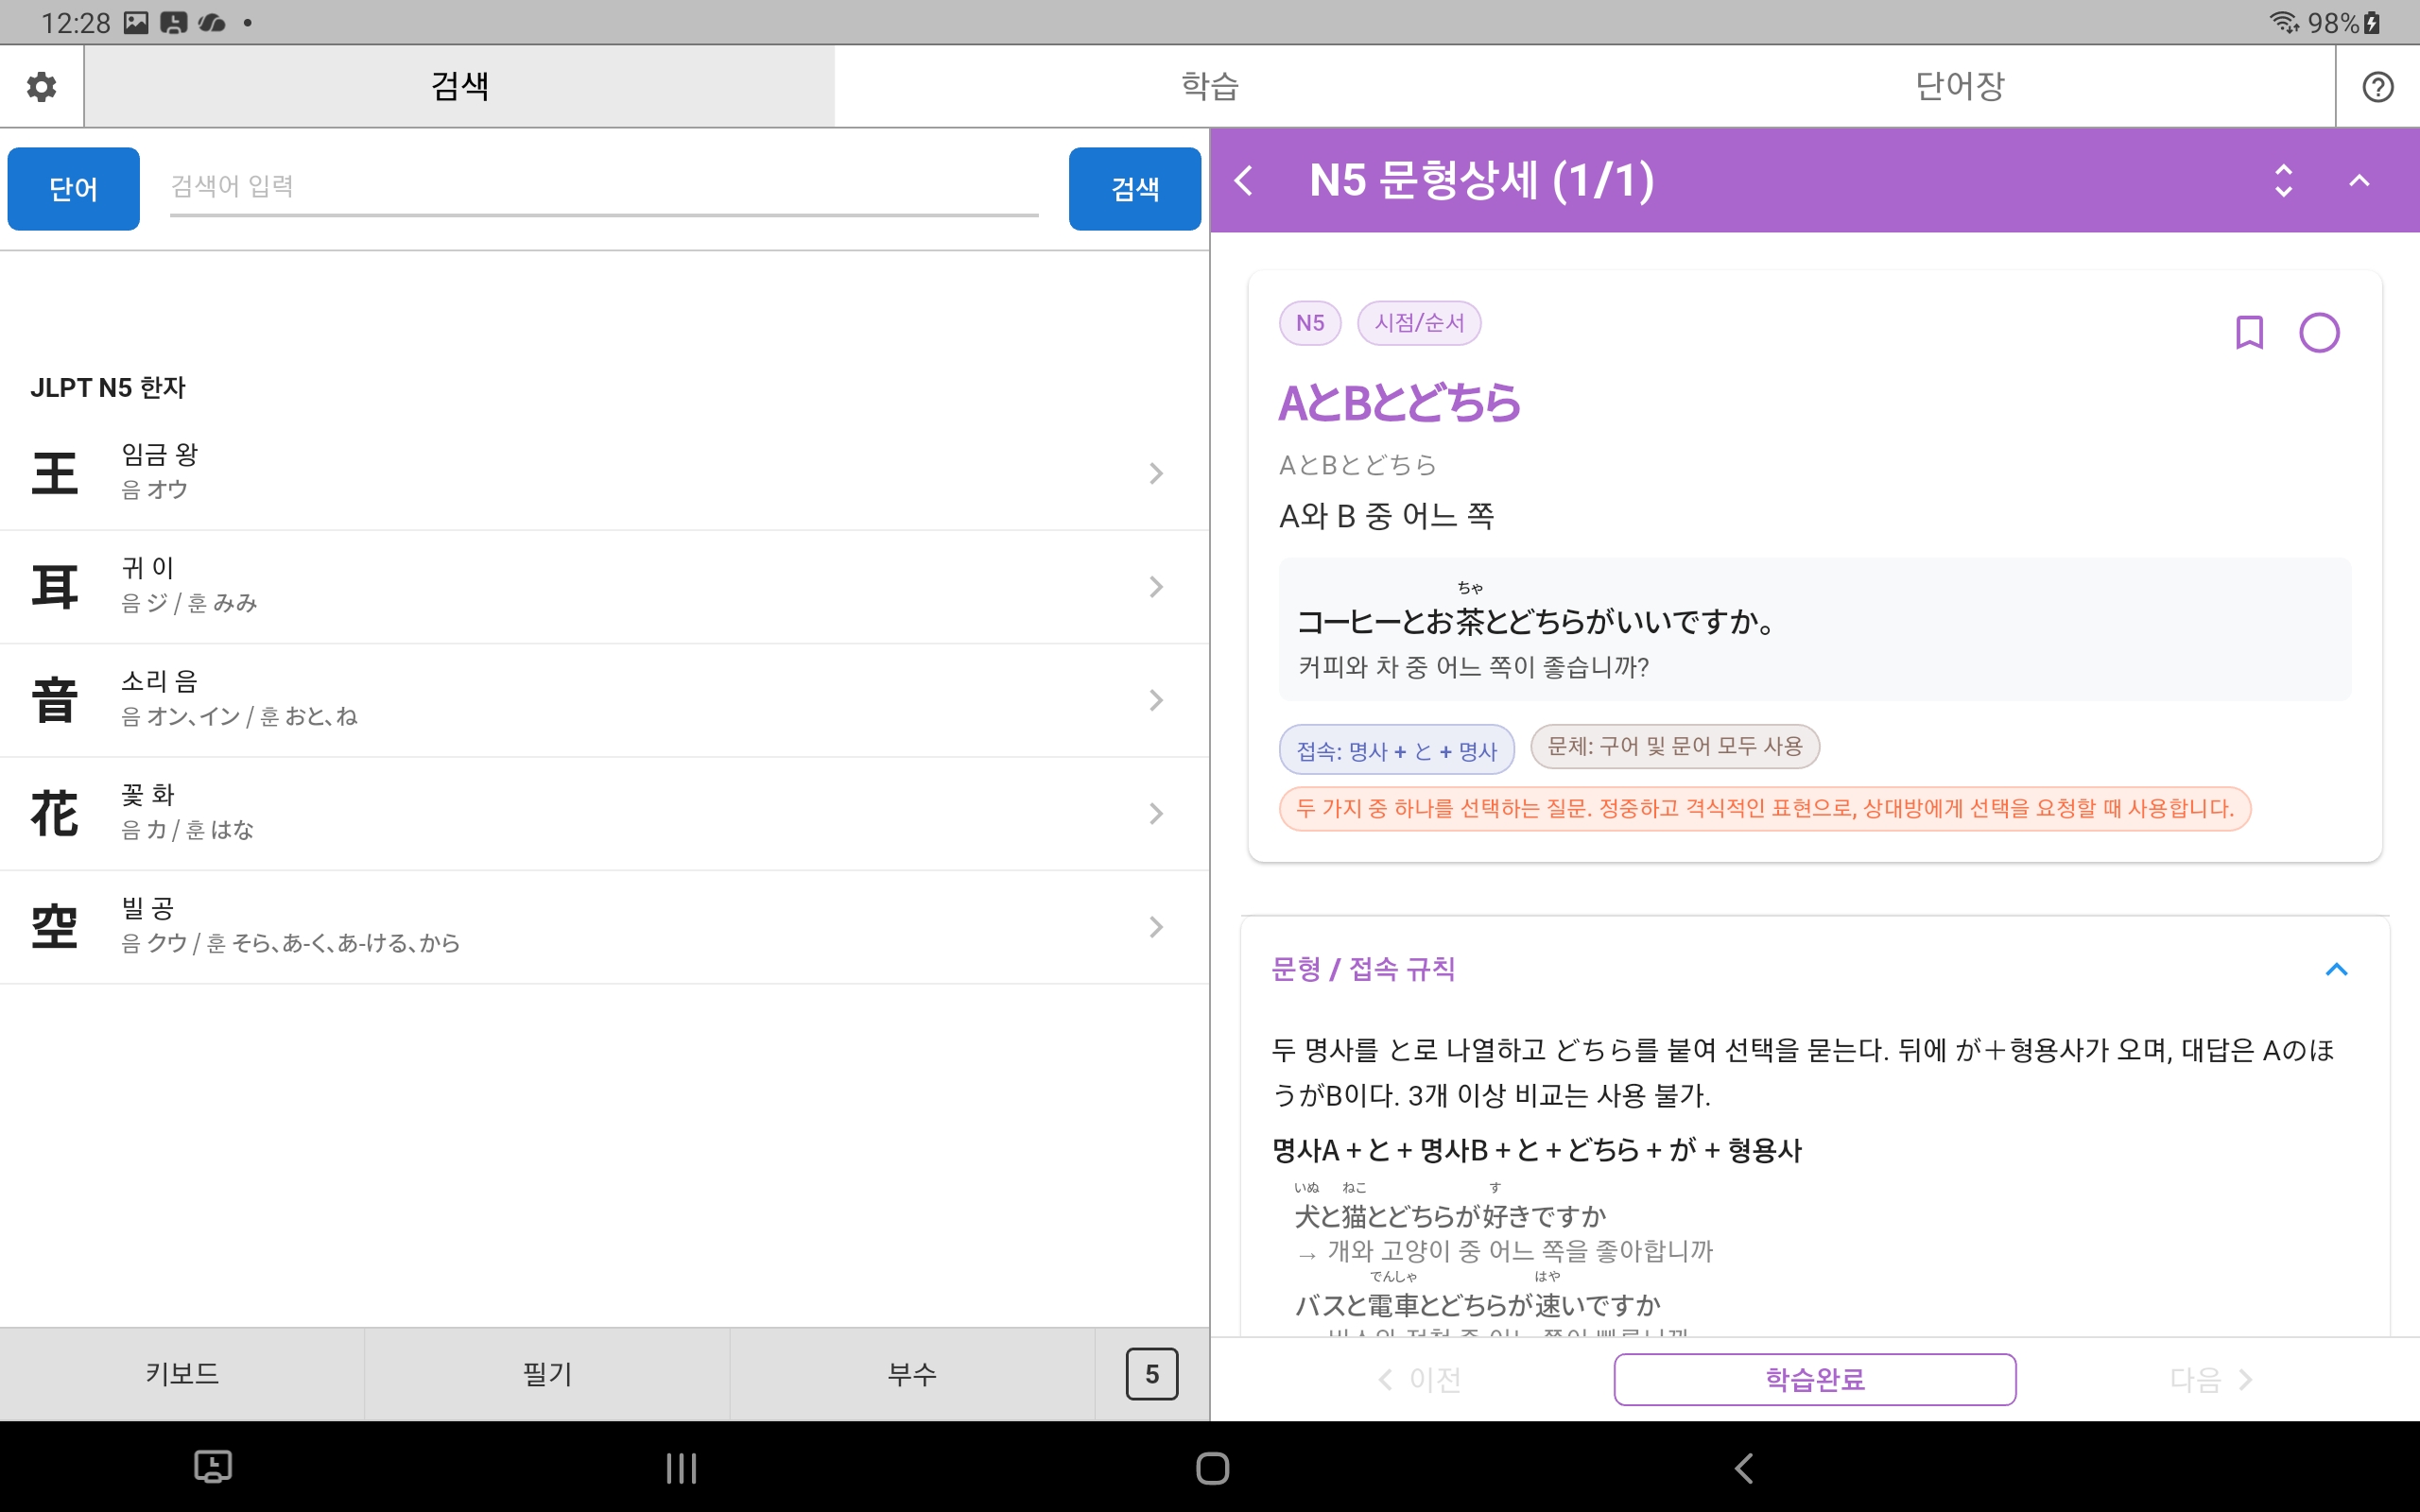Select the 키보드 input mode
The image size is (2420, 1512).
(x=182, y=1374)
